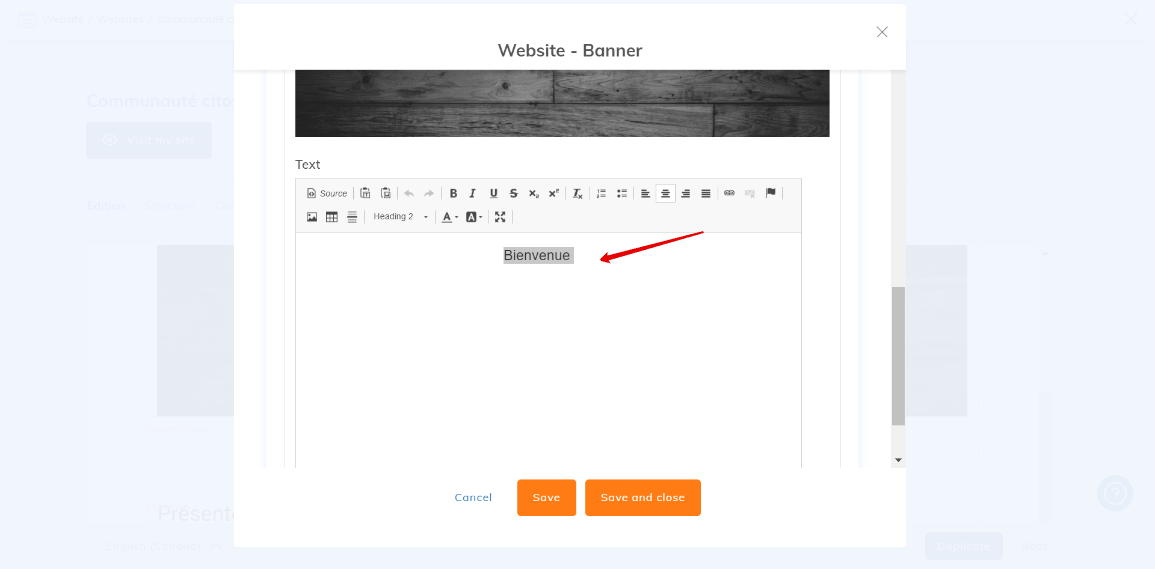The width and height of the screenshot is (1155, 569).
Task: Insert a horizontal line
Action: tap(352, 217)
